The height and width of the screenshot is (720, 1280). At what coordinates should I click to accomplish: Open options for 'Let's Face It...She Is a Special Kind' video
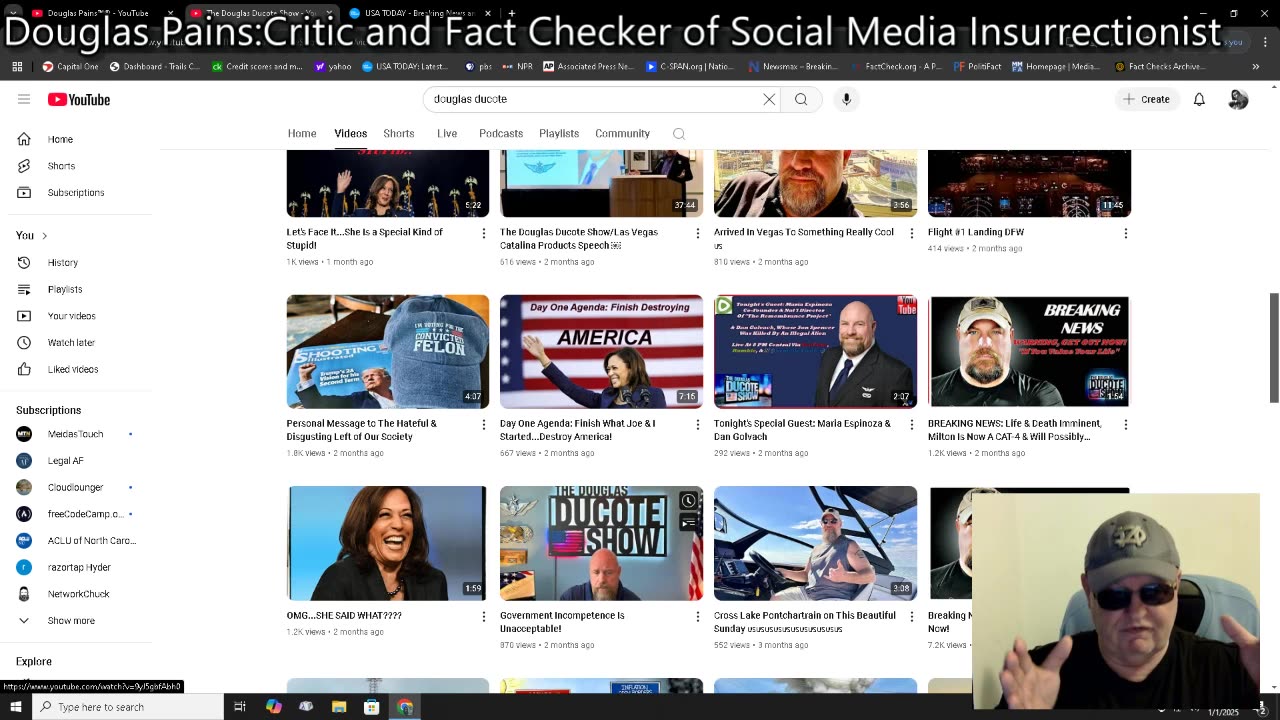click(x=484, y=233)
